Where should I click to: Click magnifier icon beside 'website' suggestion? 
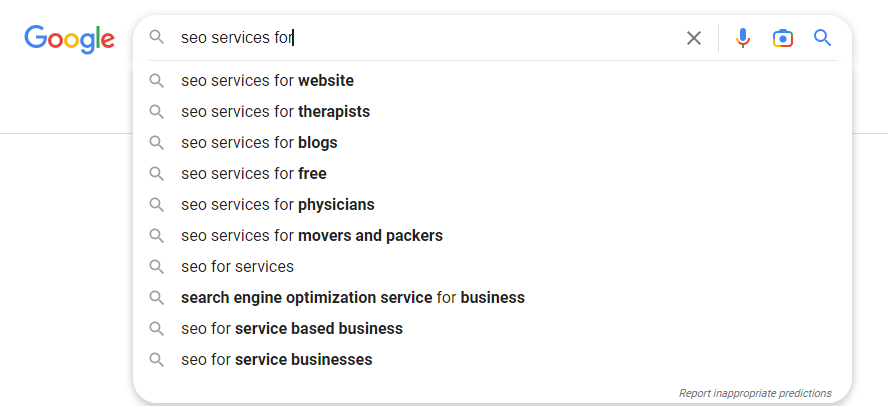click(157, 81)
